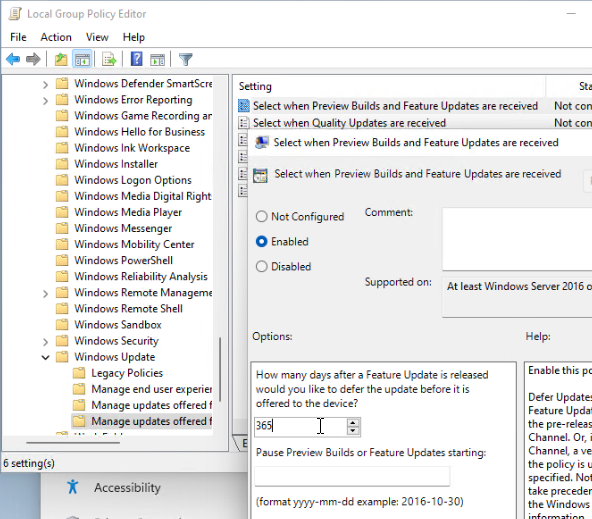Screen dimensions: 592x519
Task: Collapse the Windows Update tree folder
Action: point(45,357)
